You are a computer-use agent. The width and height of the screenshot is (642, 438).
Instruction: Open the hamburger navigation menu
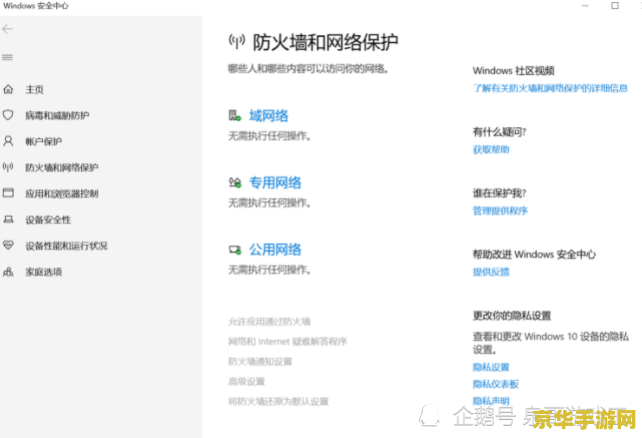[7, 57]
